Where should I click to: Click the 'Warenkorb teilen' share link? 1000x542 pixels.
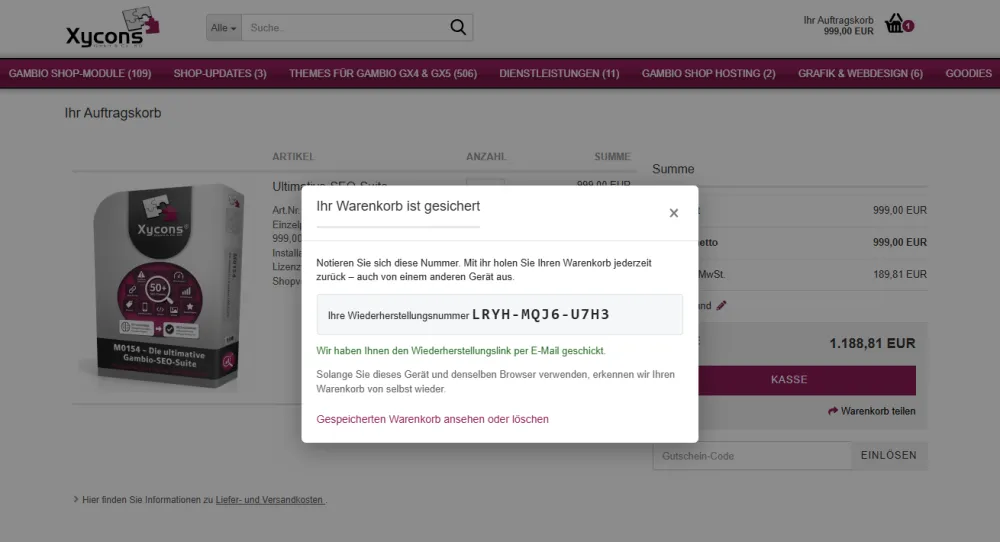coord(878,411)
